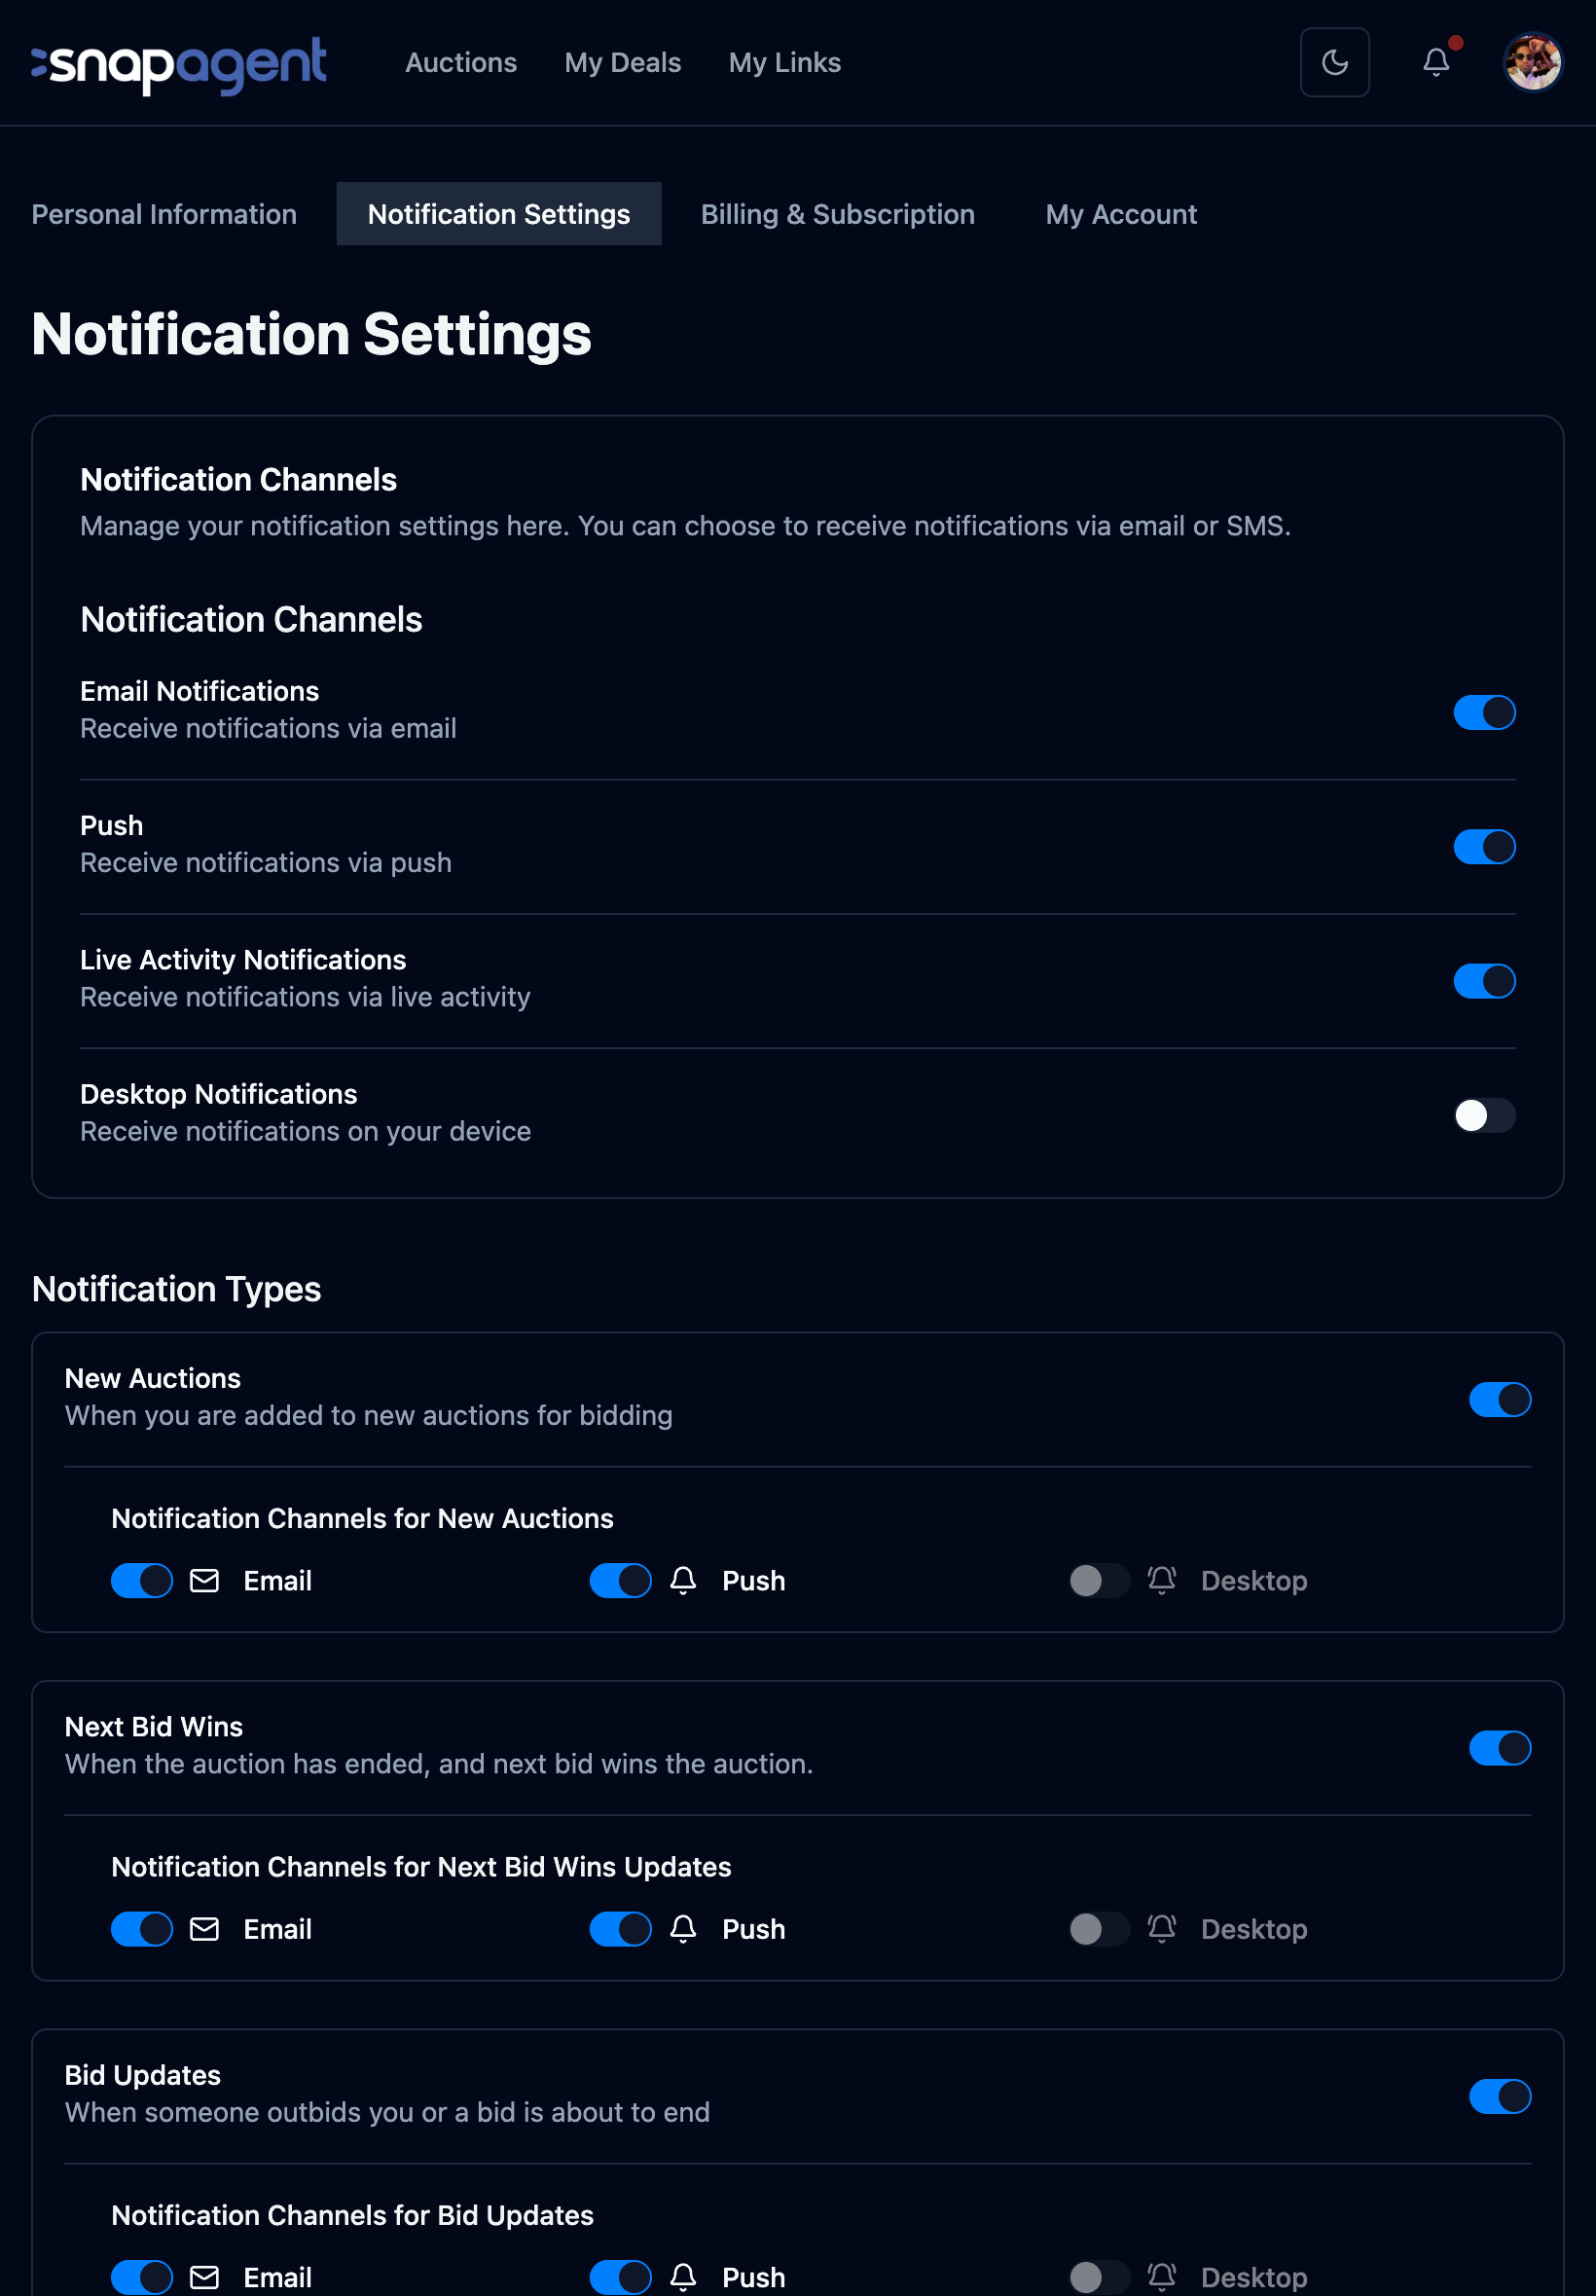Open the Auctions page link

460,62
